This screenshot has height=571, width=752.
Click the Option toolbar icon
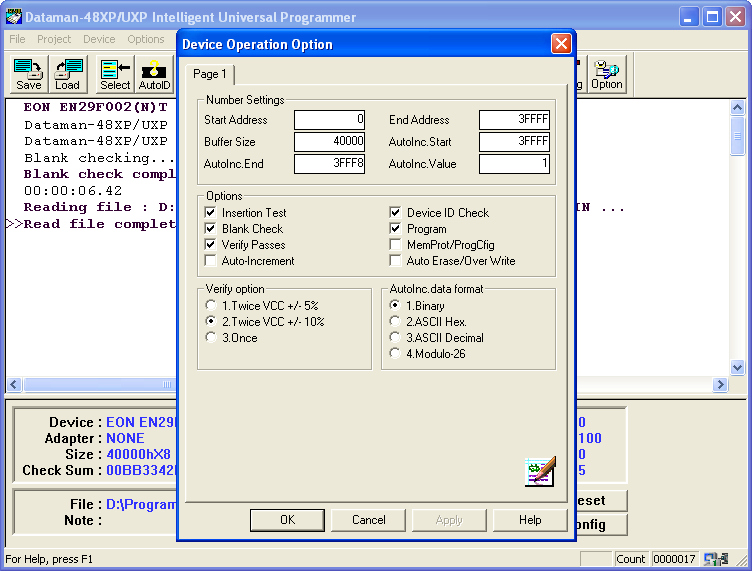(606, 74)
